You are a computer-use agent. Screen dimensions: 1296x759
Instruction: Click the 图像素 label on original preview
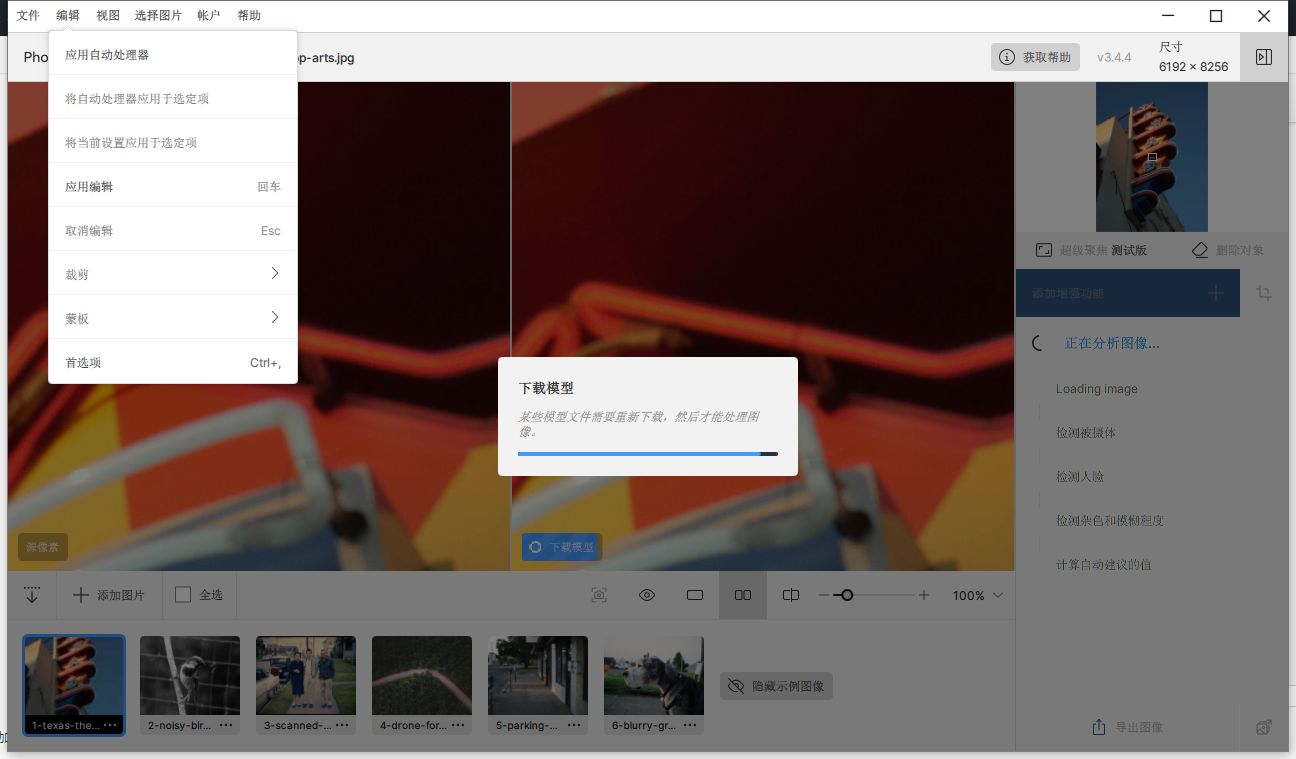pyautogui.click(x=43, y=547)
